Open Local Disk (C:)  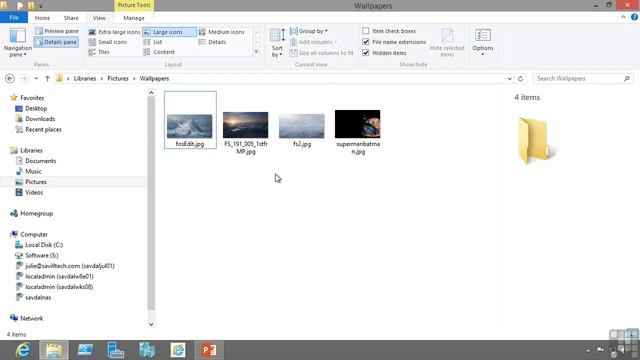44,245
